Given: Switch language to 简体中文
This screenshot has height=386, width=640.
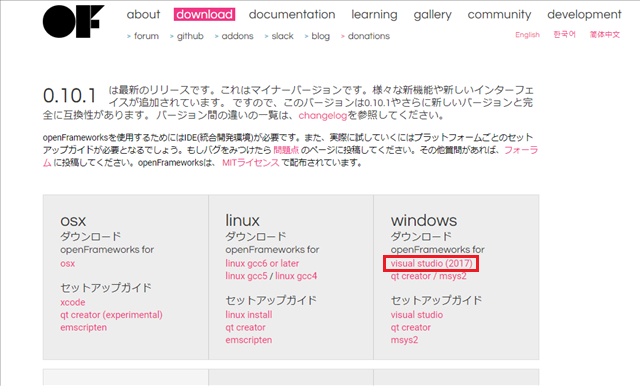Looking at the screenshot, I should 604,35.
